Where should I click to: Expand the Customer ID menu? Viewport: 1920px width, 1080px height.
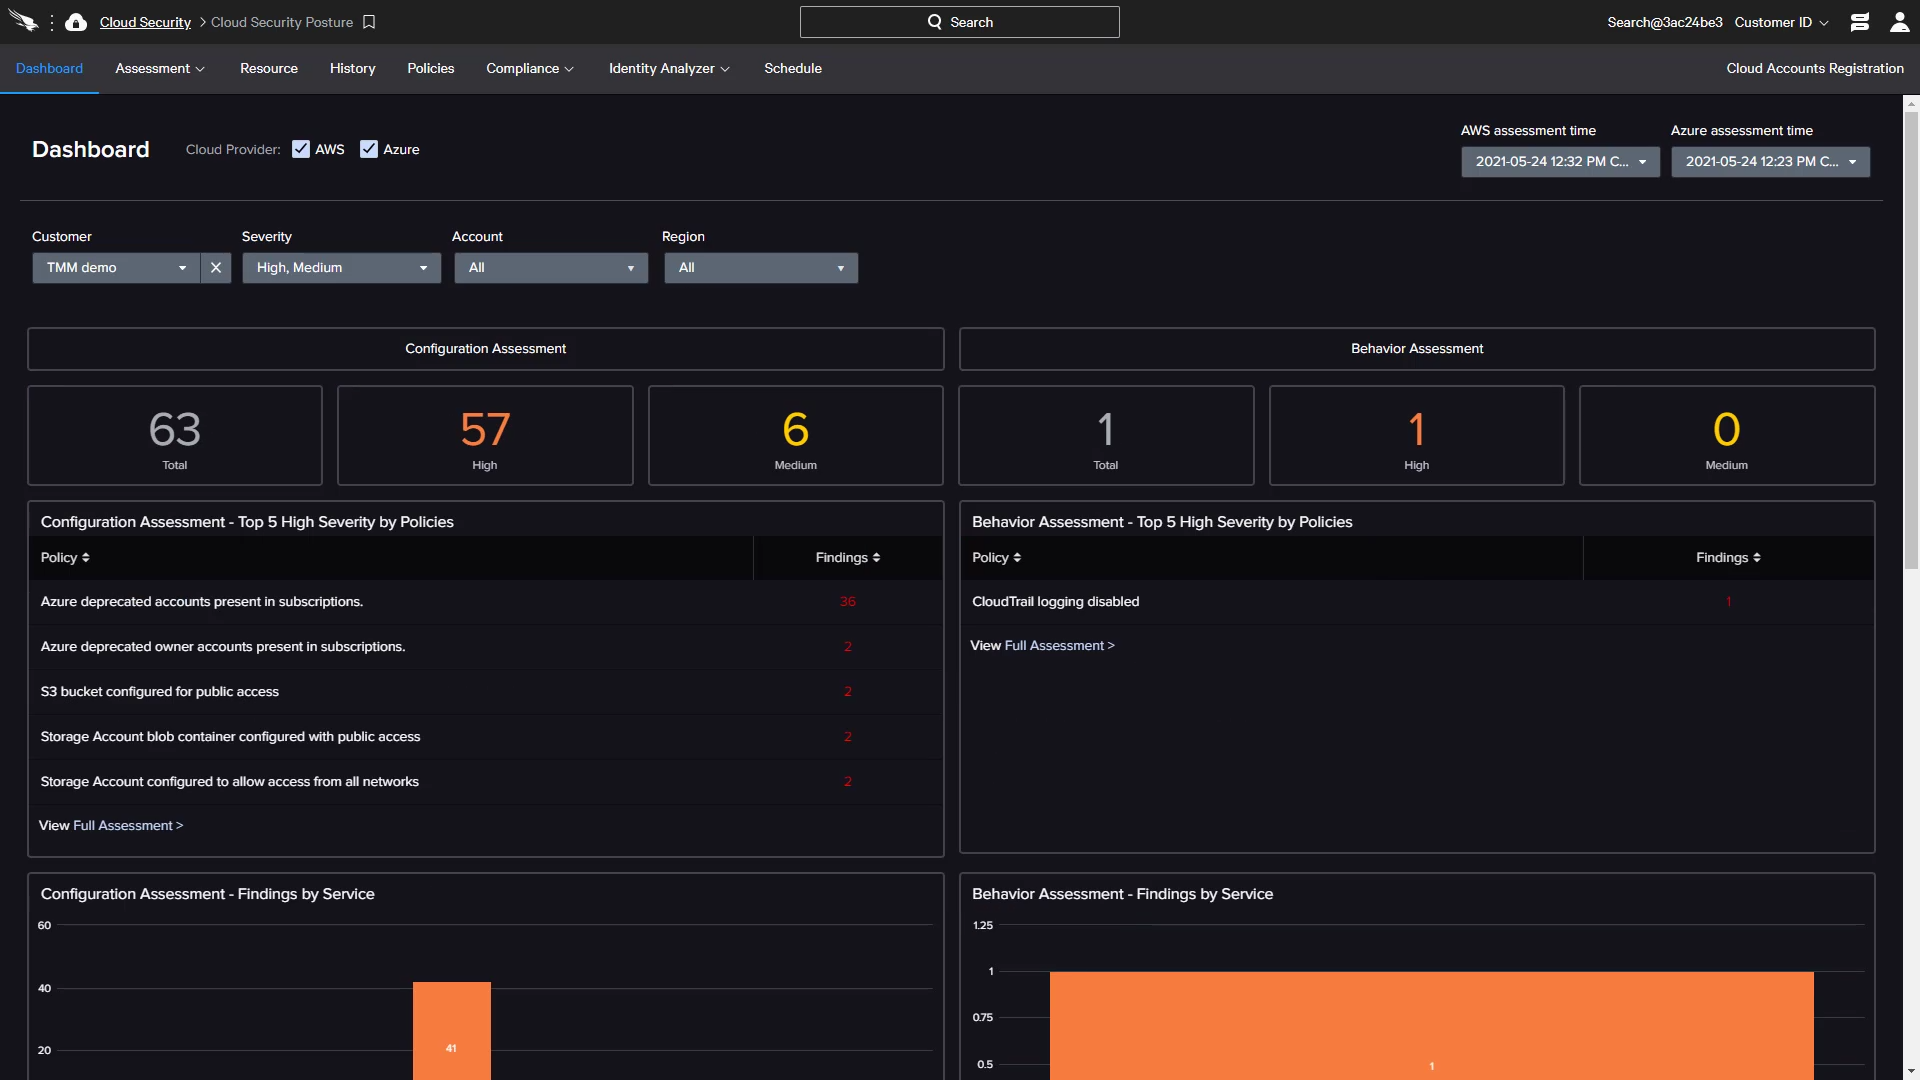pos(1781,22)
